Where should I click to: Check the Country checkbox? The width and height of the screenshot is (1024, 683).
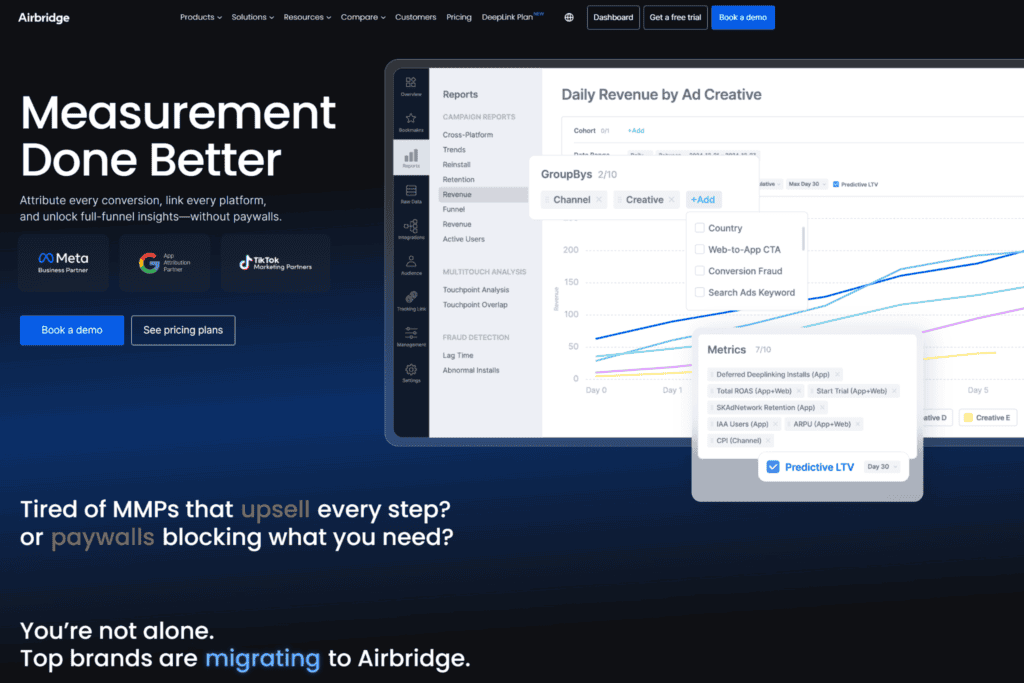[x=700, y=228]
